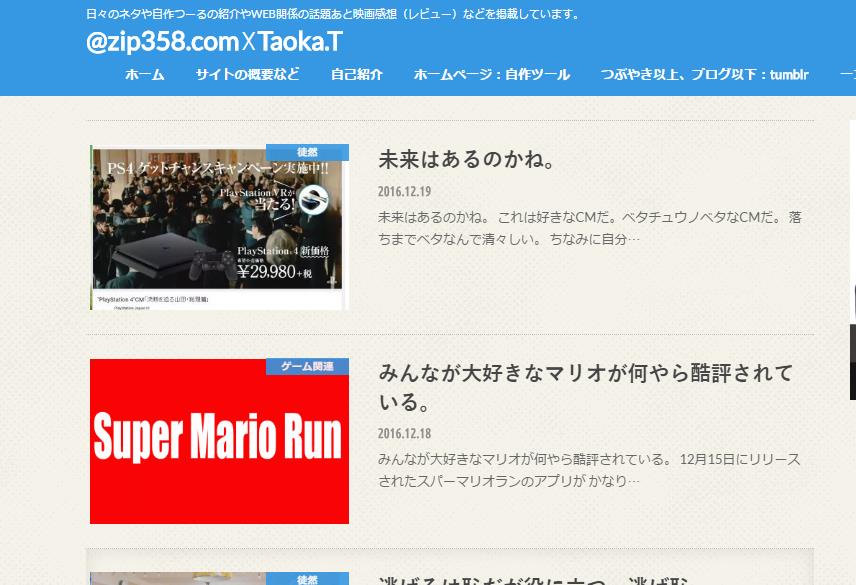Open the post みんなが大好きなマリオが何やら酷評されている。
This screenshot has width=856, height=585.
[x=586, y=387]
